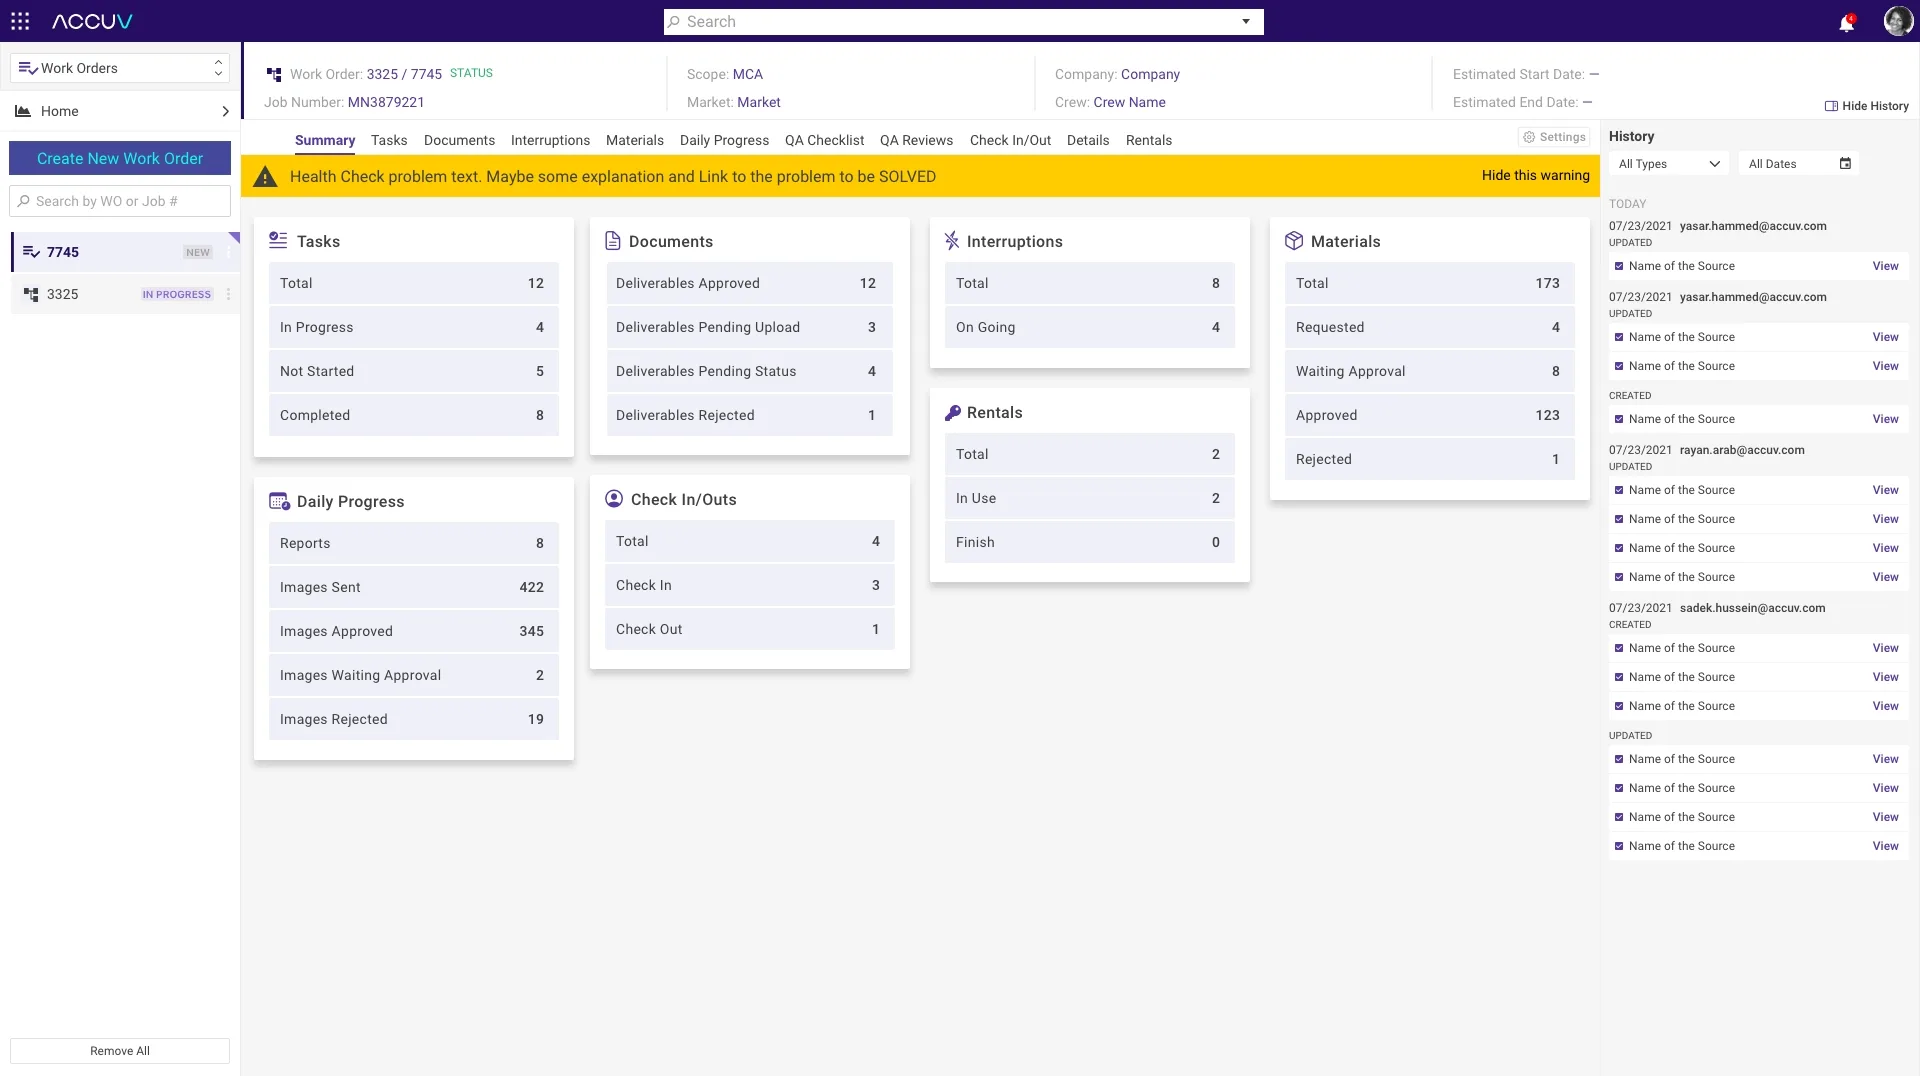Screen dimensions: 1920x1076
Task: Click the Materials box icon
Action: [1294, 241]
